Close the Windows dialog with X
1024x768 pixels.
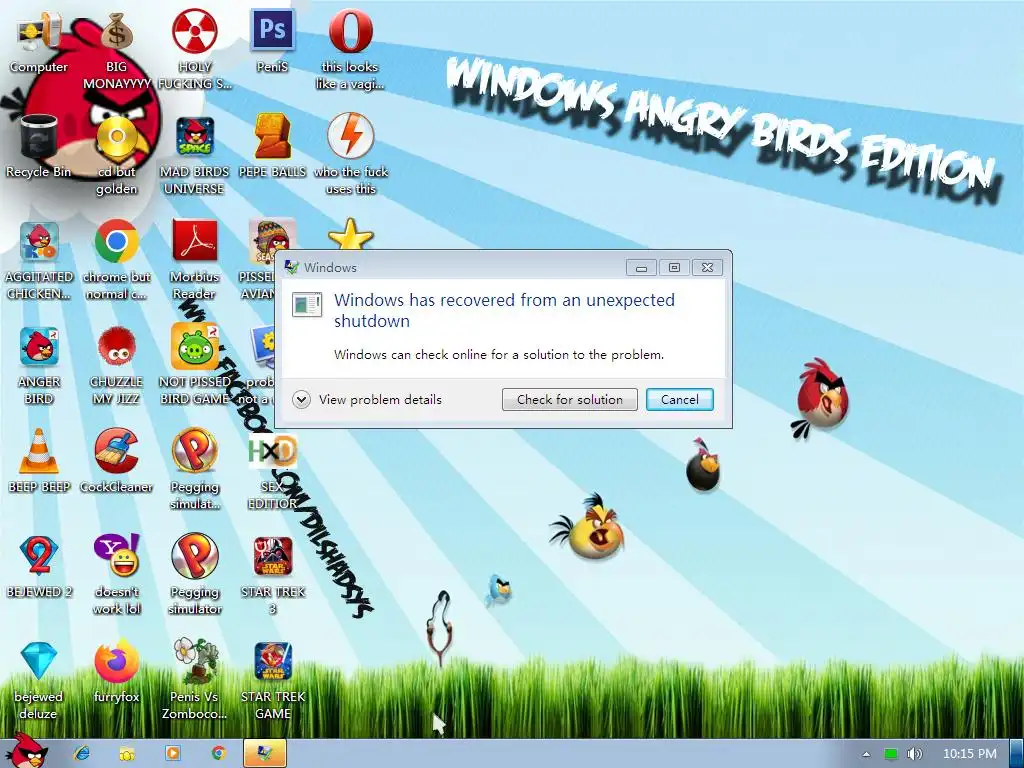click(707, 267)
